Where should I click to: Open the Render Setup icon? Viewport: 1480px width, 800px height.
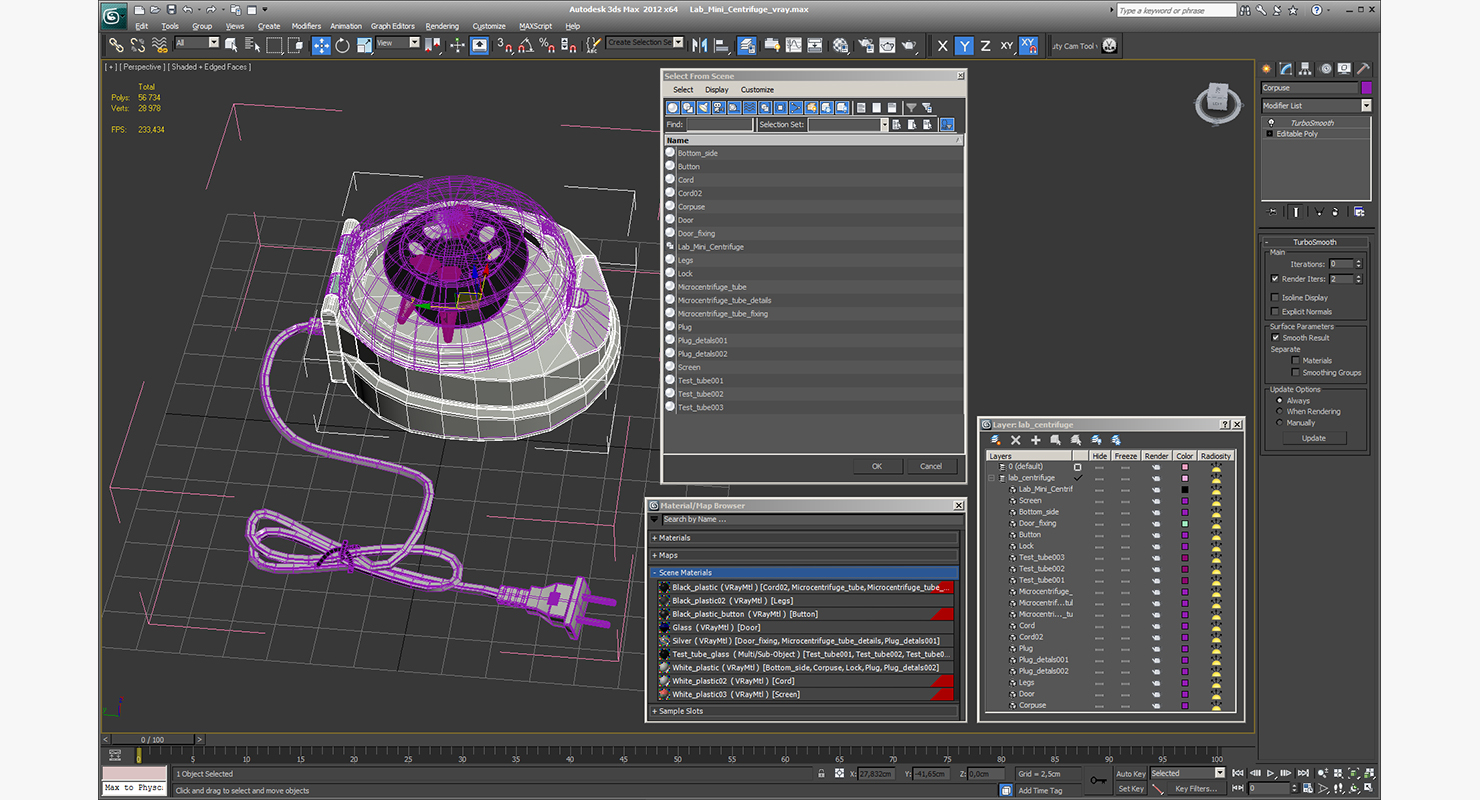coord(865,45)
